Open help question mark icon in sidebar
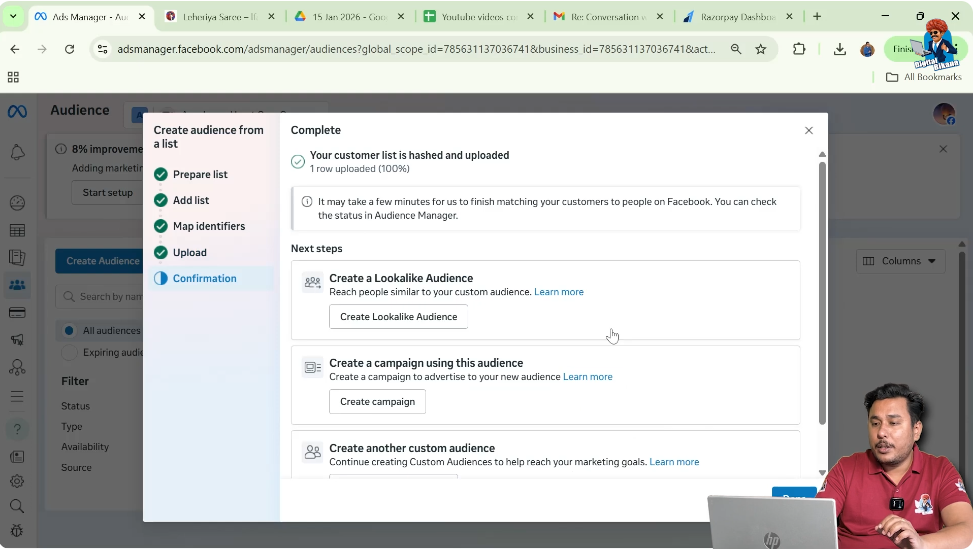The width and height of the screenshot is (975, 551). click(17, 429)
